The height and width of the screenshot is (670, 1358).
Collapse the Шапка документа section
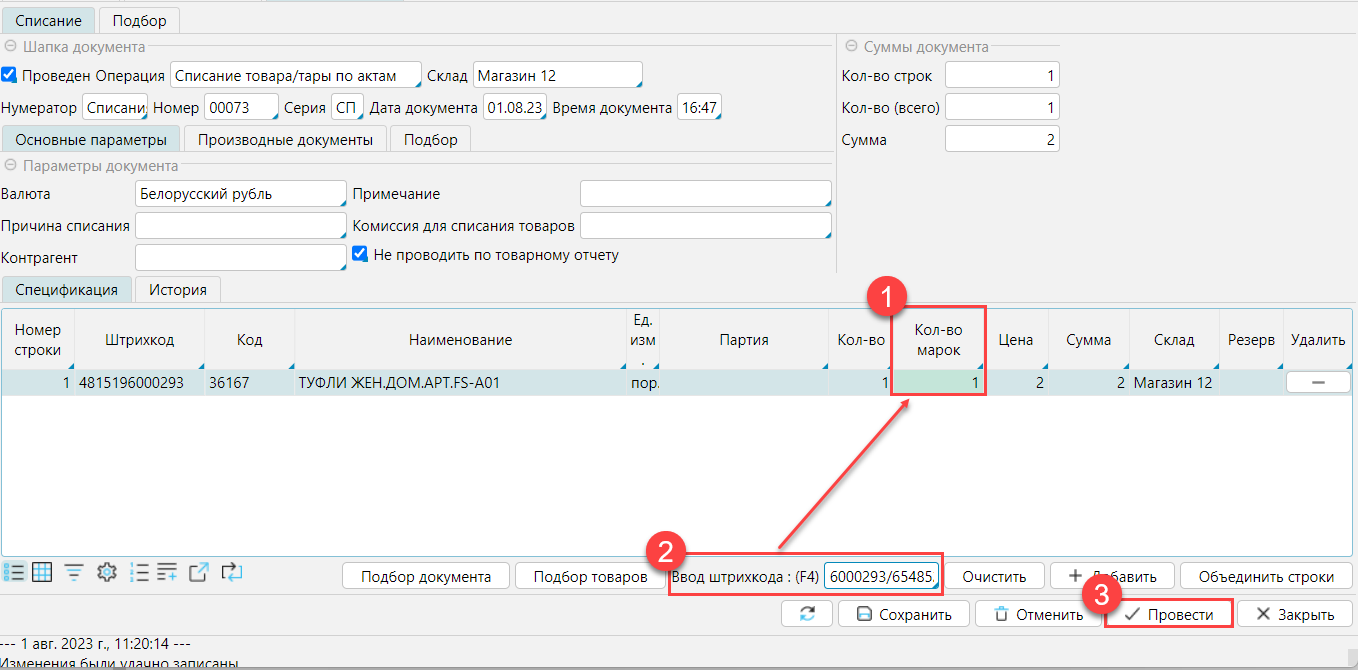[11, 46]
